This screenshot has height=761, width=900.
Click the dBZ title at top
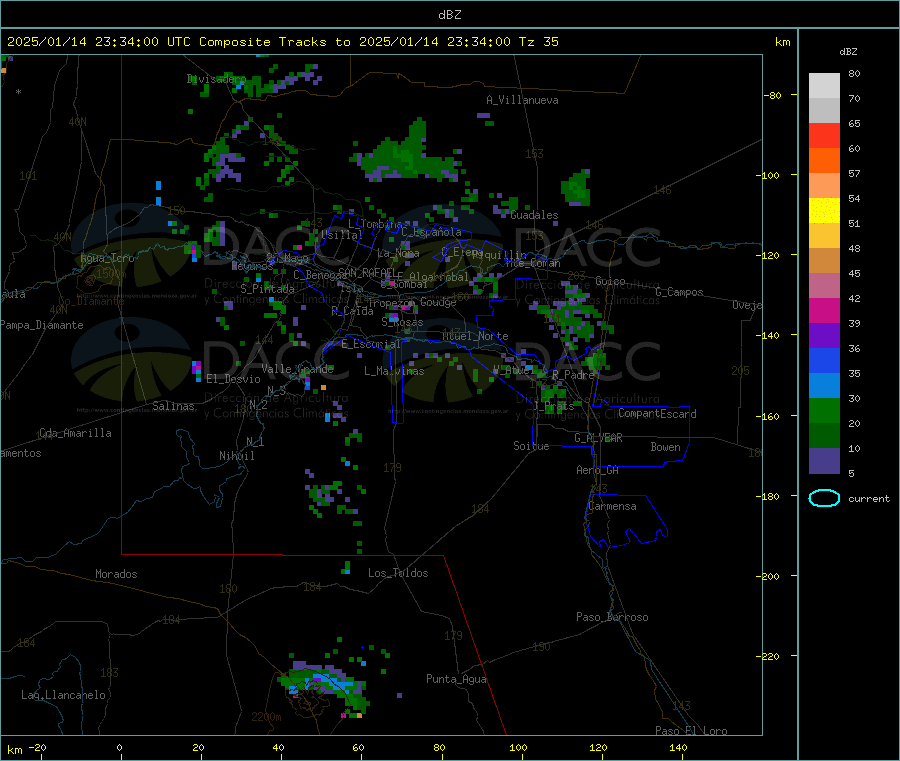click(449, 15)
